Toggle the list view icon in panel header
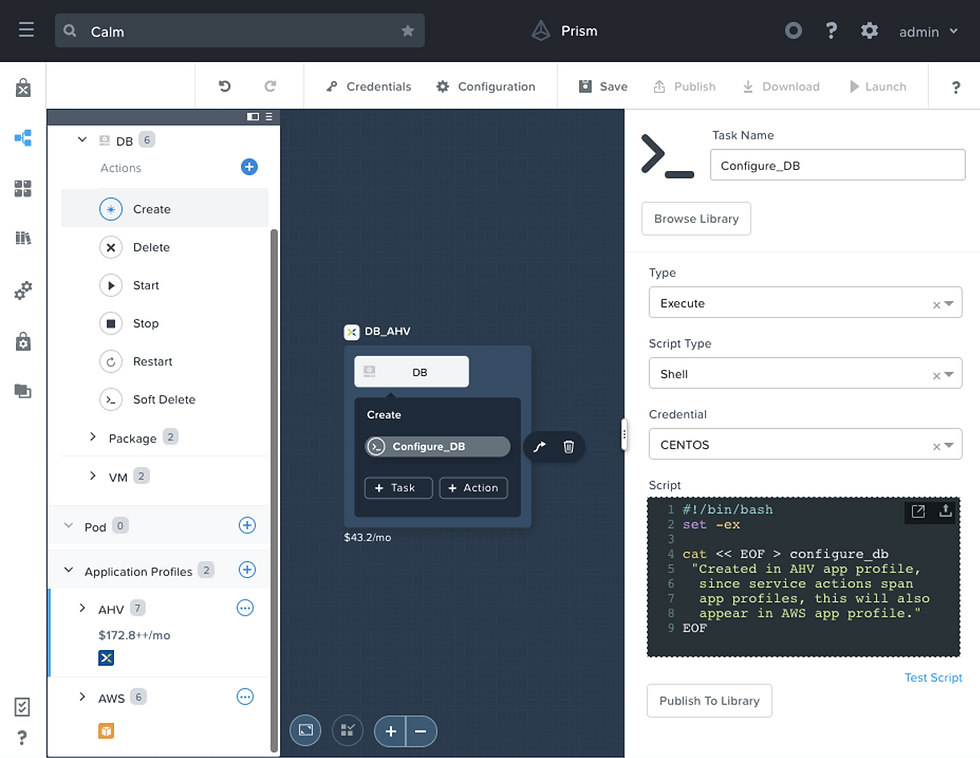 click(269, 117)
